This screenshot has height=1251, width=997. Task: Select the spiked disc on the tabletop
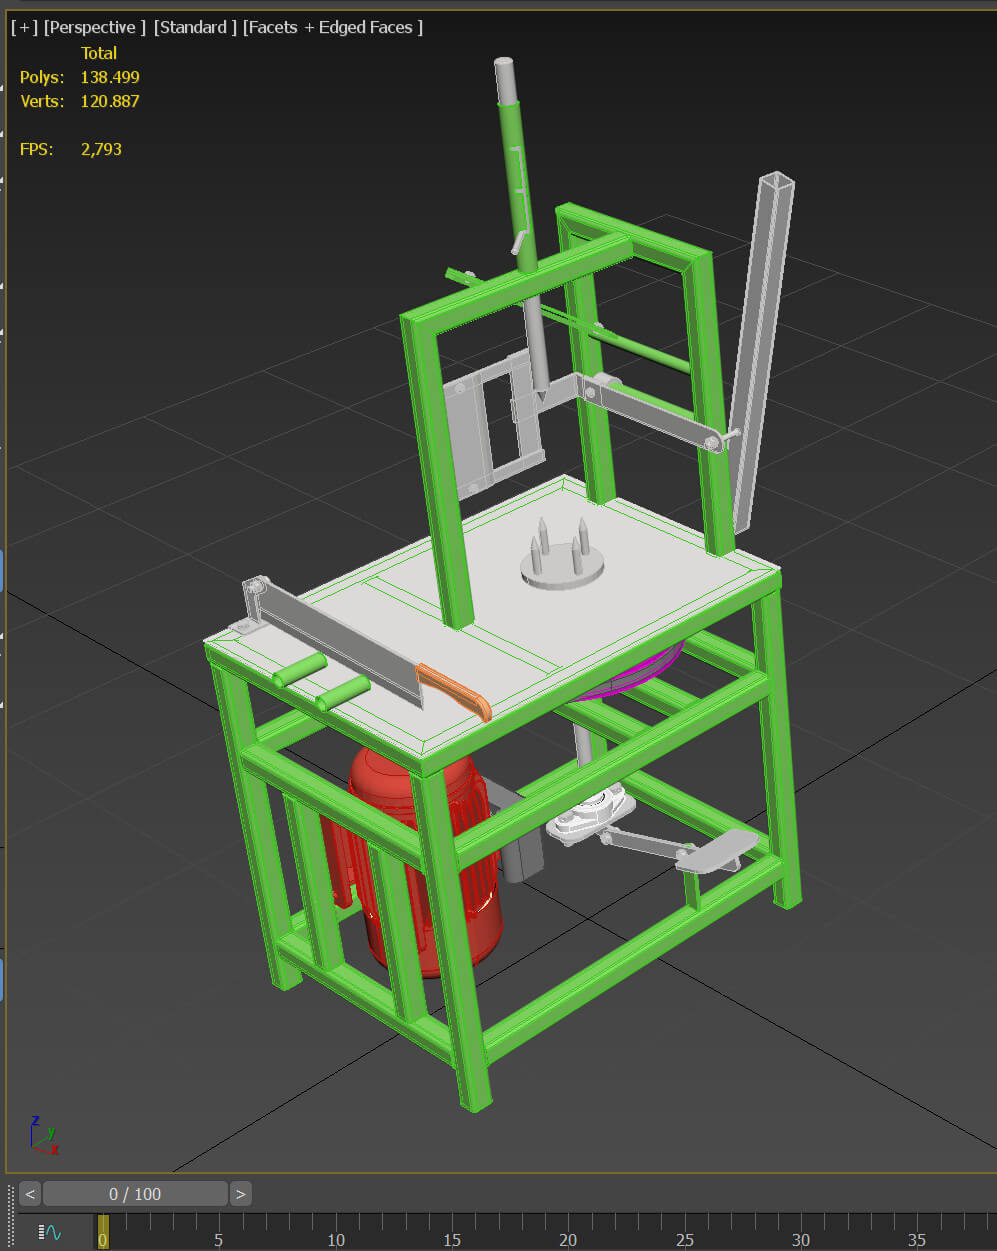pyautogui.click(x=562, y=565)
